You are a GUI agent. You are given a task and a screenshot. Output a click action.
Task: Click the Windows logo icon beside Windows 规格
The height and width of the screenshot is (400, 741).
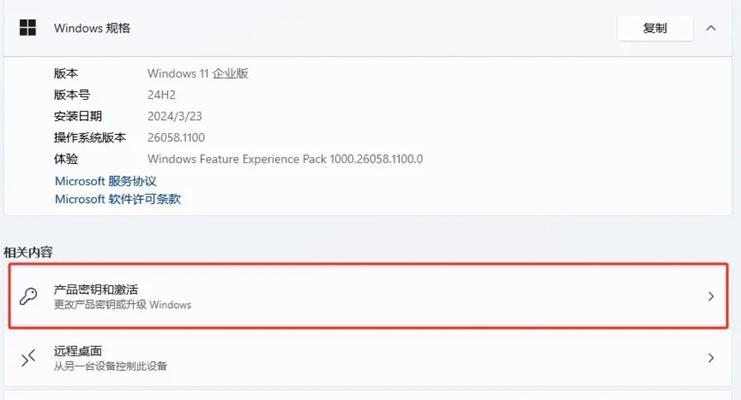coord(28,28)
